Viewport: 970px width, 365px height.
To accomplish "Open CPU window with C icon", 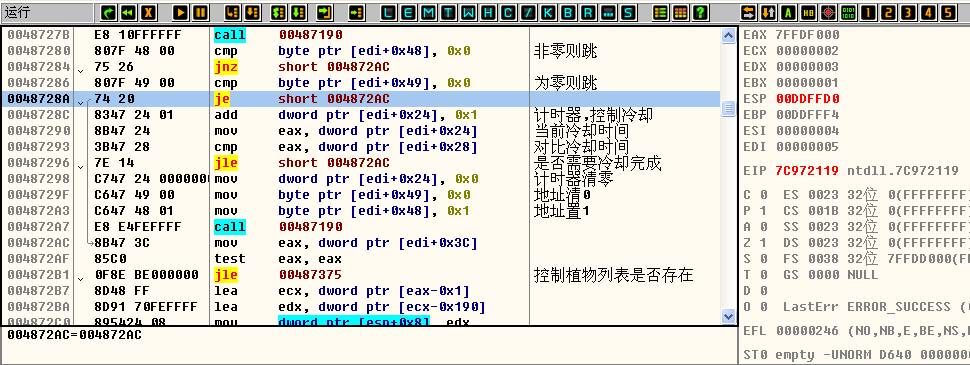I will [508, 12].
